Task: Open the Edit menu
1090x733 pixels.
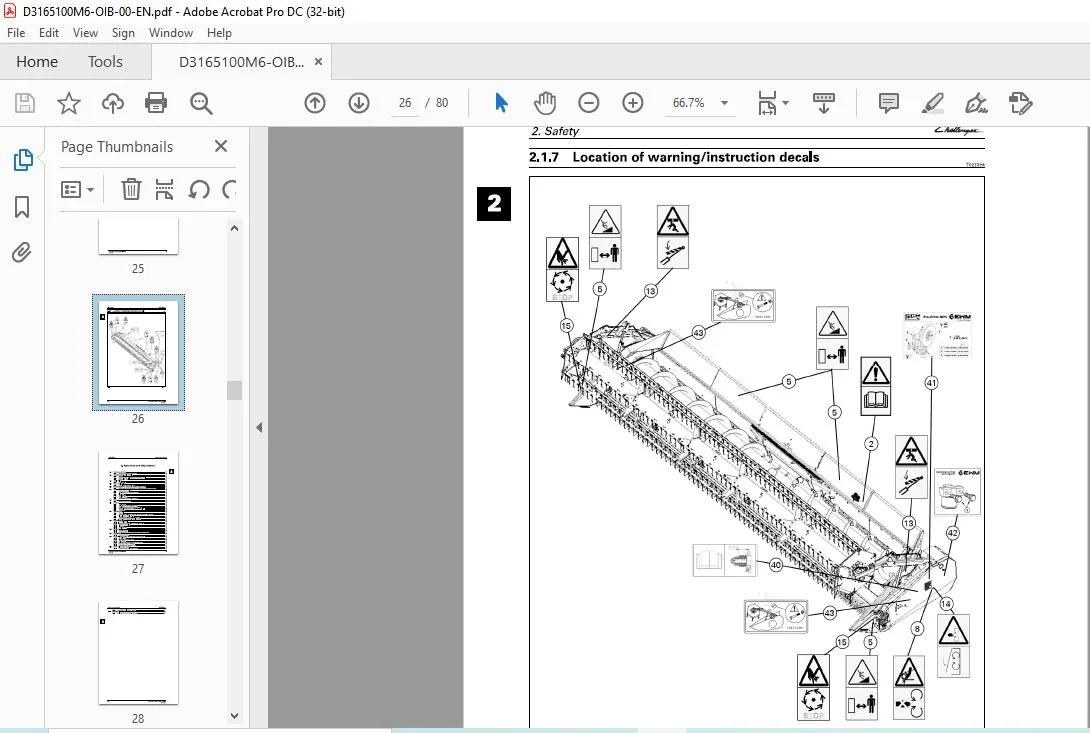Action: (49, 33)
